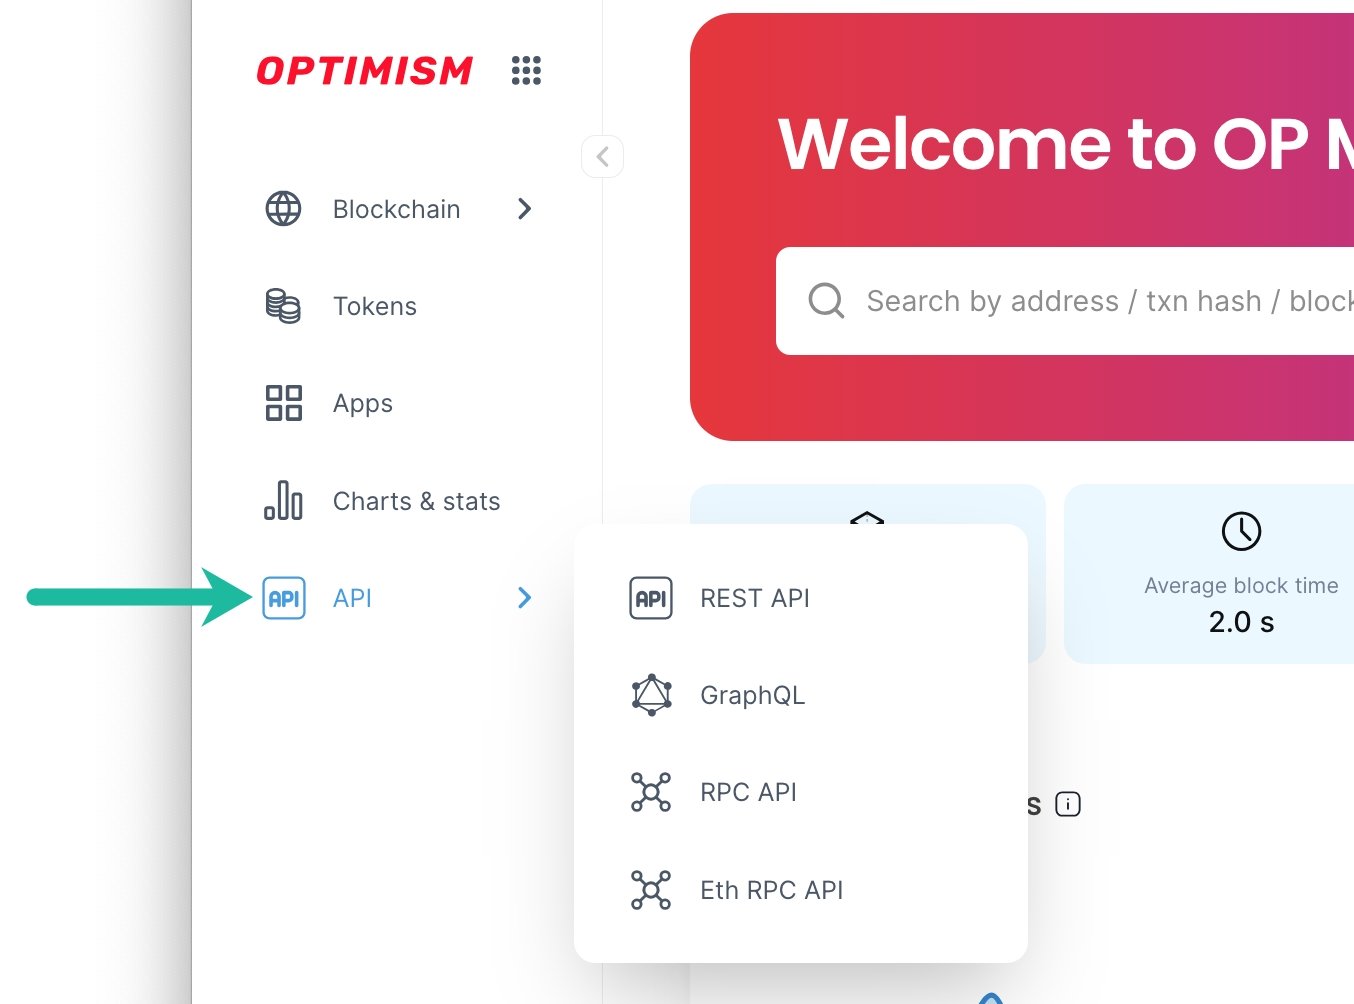Click the Eth RPC API node icon
Viewport: 1354px width, 1004px height.
click(x=651, y=890)
